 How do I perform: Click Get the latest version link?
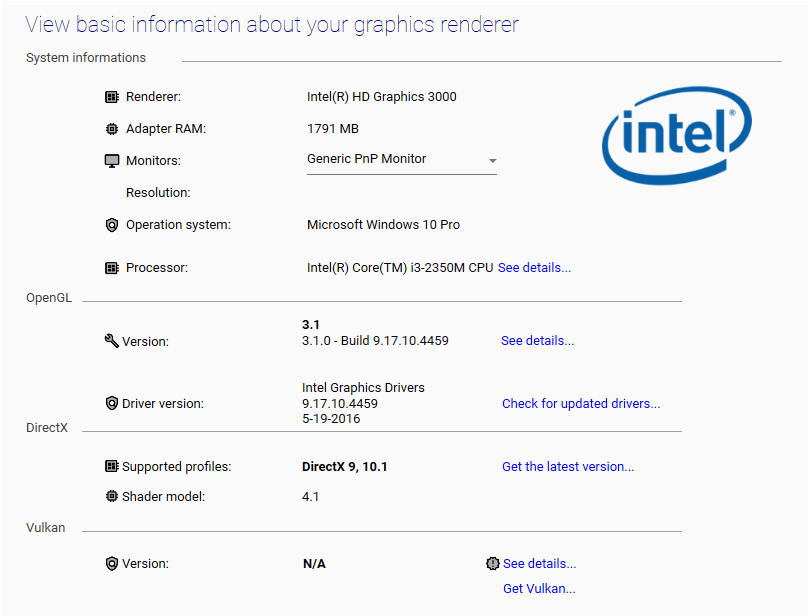point(568,467)
